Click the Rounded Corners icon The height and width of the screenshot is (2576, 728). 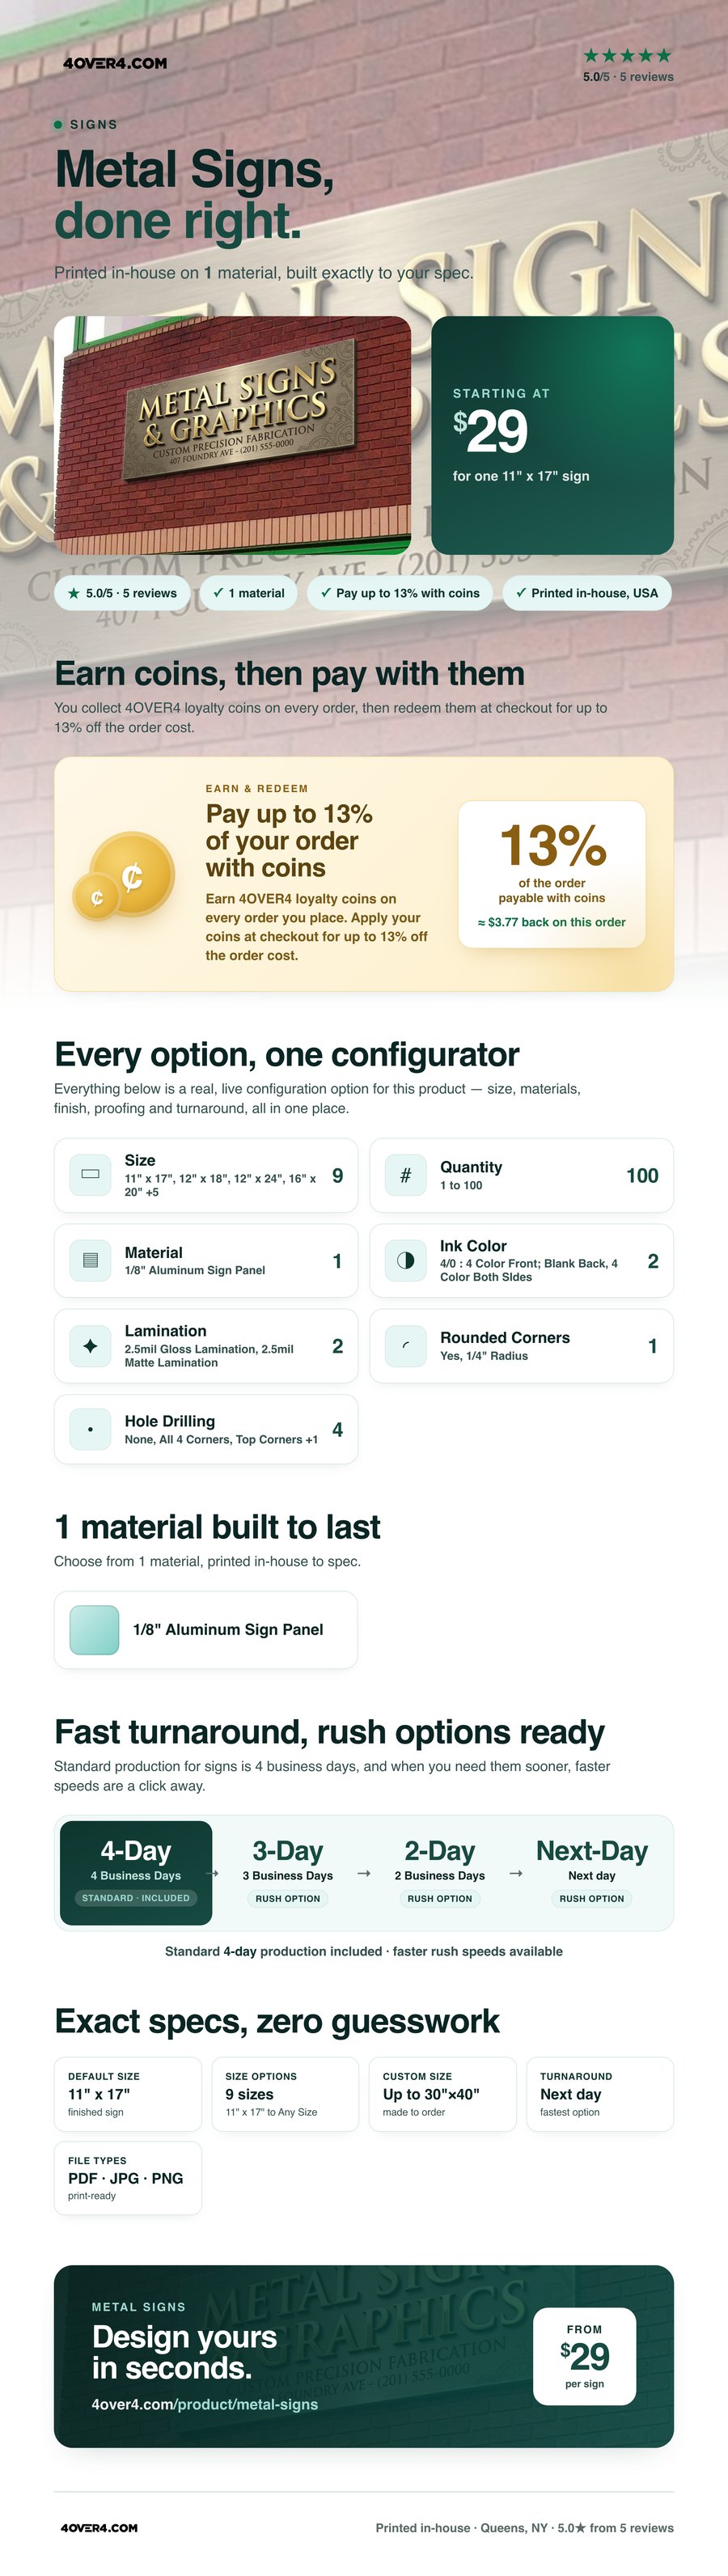[x=406, y=1346]
